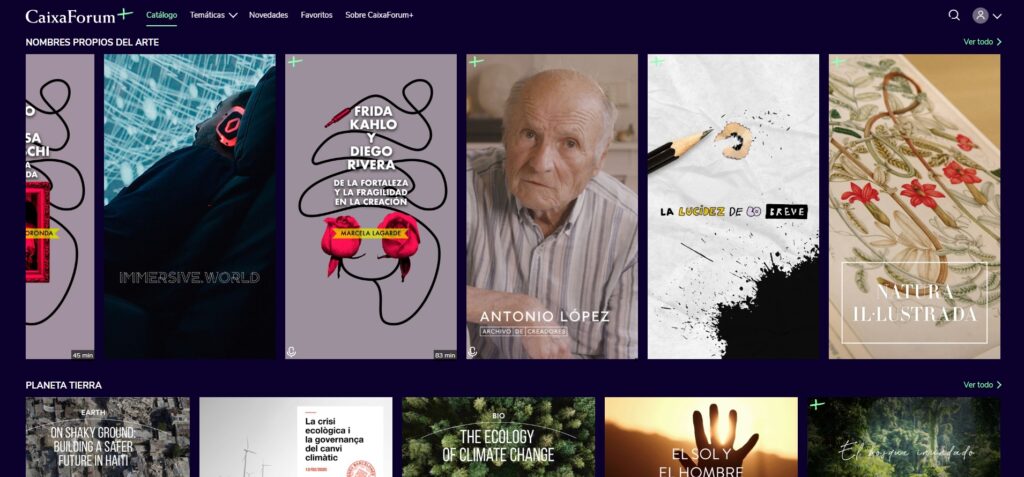1024x477 pixels.
Task: Open the search magnifier icon
Action: pyautogui.click(x=953, y=15)
